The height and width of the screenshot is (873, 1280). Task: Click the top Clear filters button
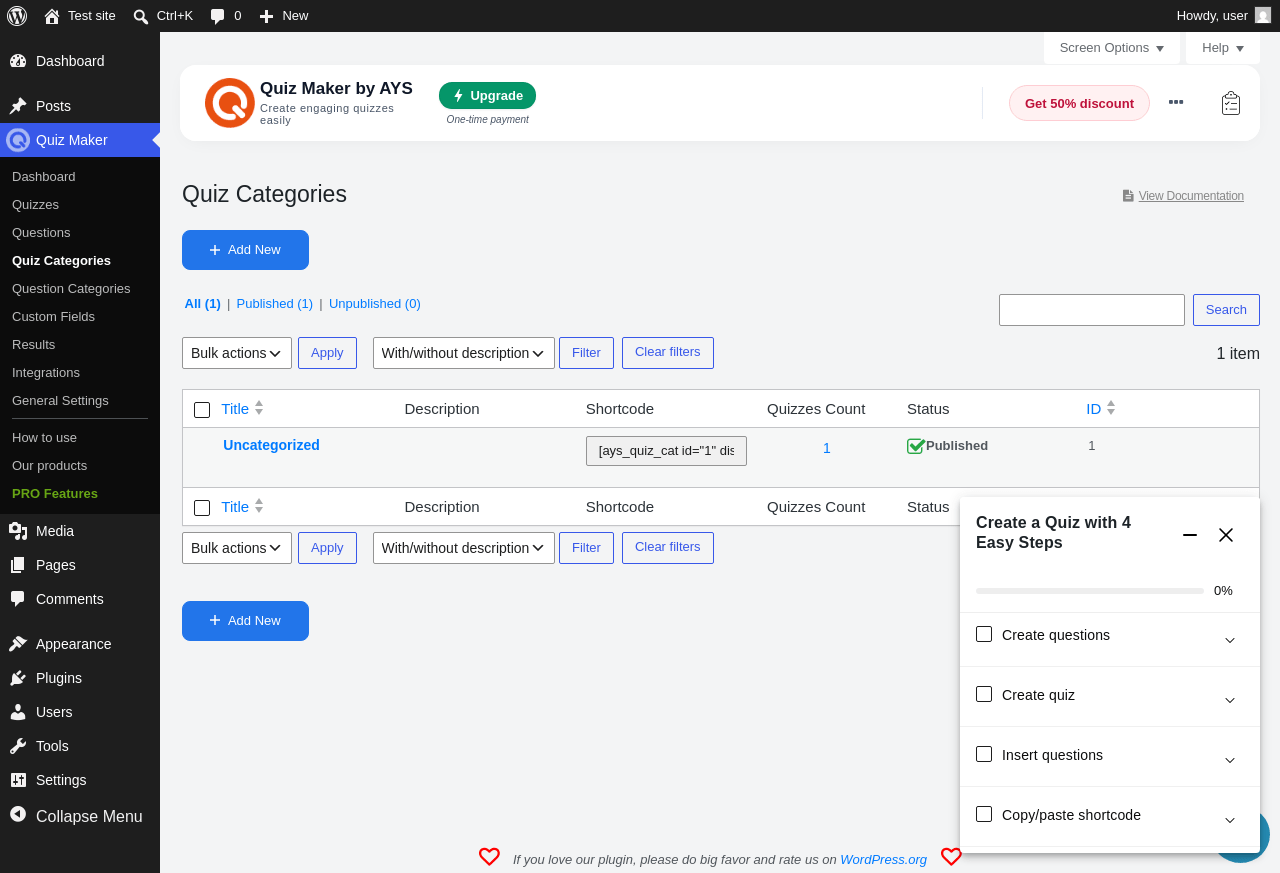[x=668, y=353]
